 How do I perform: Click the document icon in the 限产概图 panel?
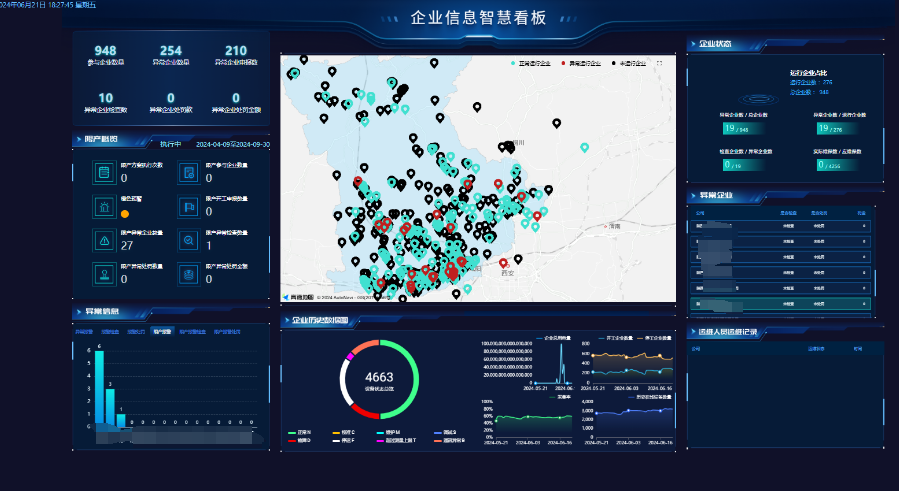[x=187, y=173]
